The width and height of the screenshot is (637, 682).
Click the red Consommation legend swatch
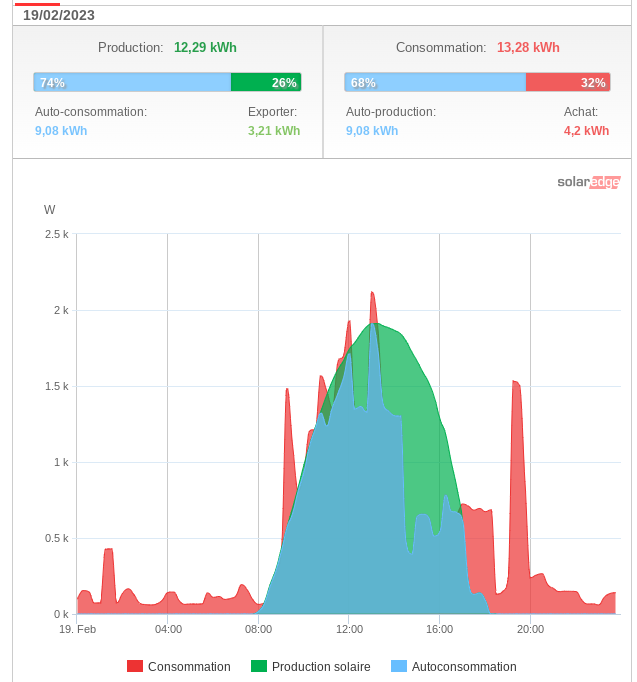tap(136, 667)
